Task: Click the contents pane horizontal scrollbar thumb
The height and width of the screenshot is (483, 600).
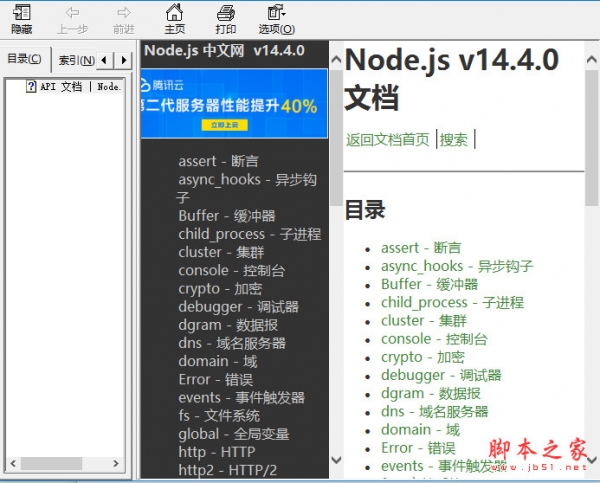Action: point(51,463)
